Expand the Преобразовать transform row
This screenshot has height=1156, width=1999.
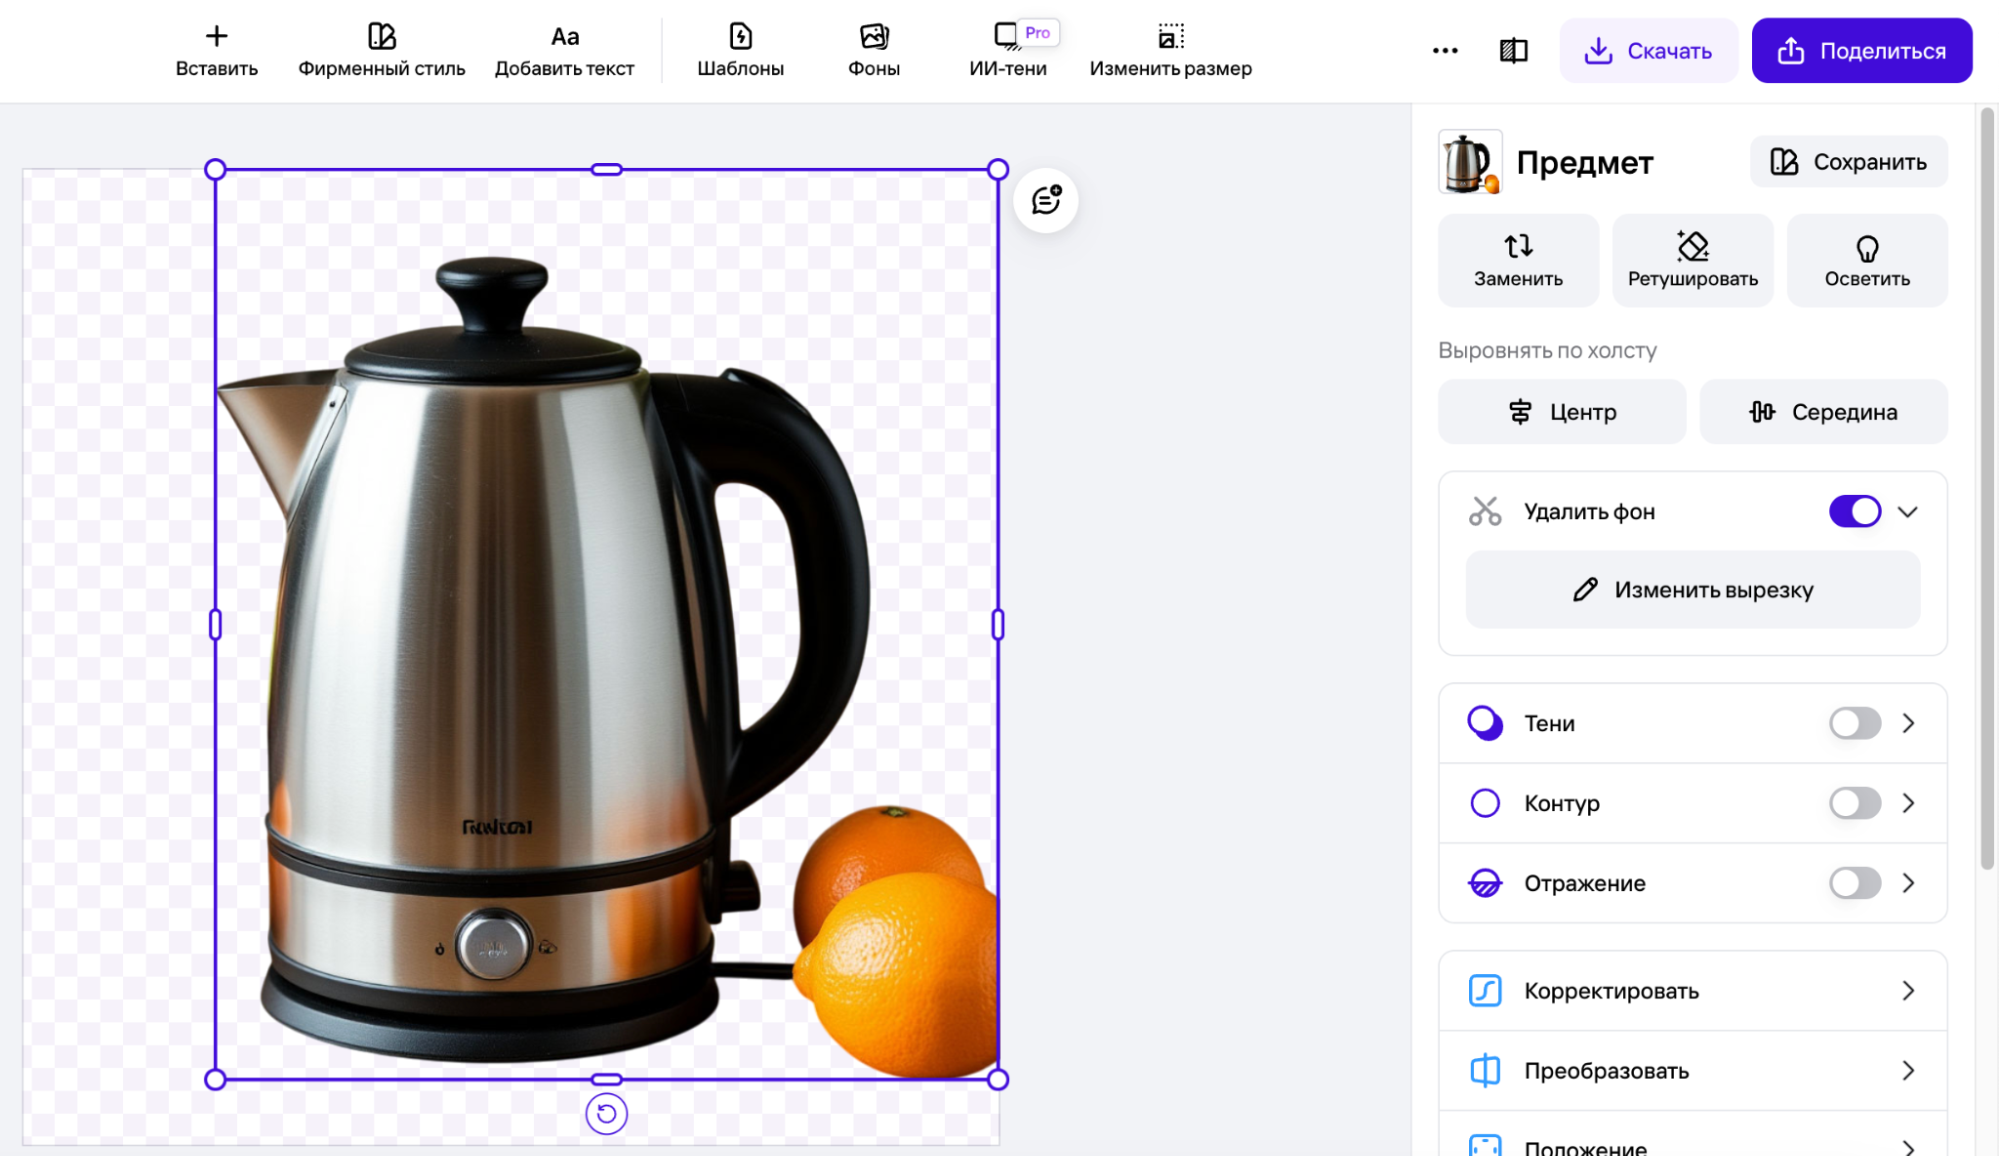[1692, 1071]
